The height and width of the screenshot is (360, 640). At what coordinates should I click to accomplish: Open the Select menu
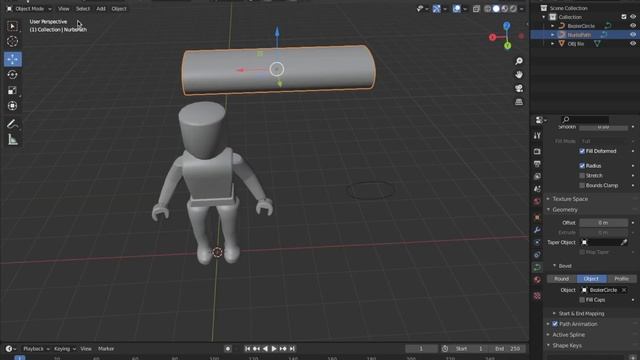click(x=82, y=9)
